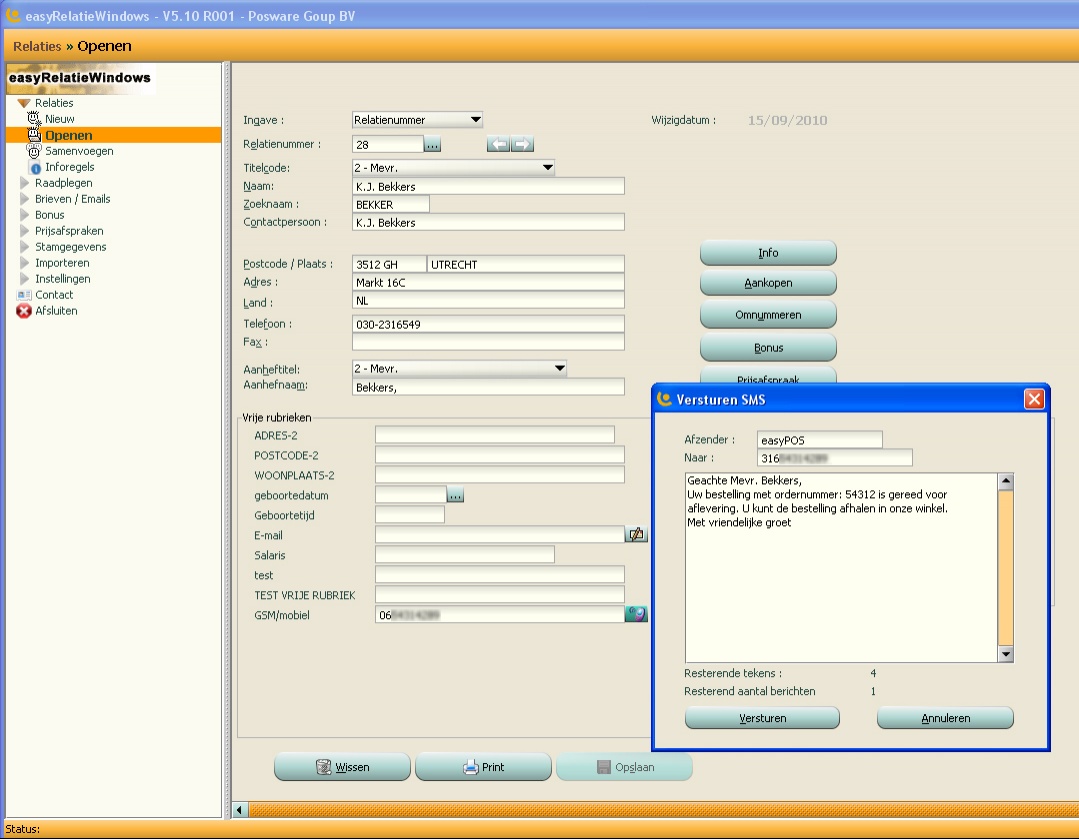This screenshot has height=839, width=1079.
Task: Click the Opslaan button
Action: [624, 767]
